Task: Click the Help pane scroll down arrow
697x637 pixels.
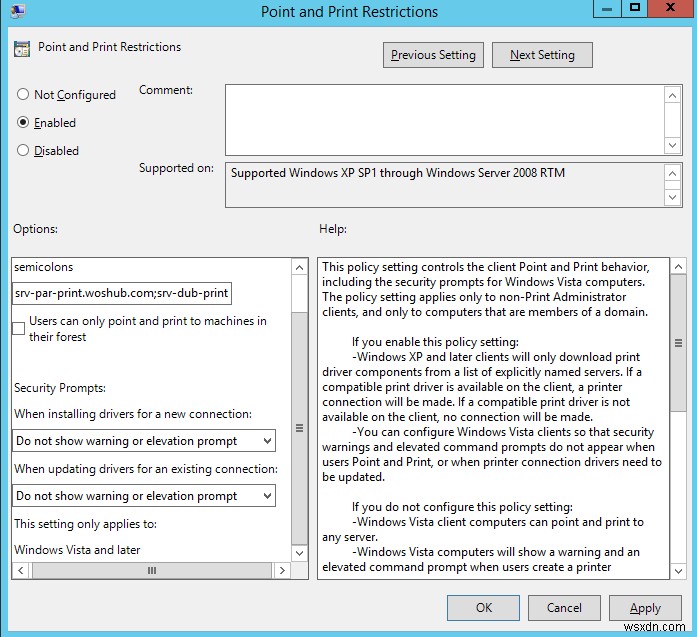Action: point(678,571)
